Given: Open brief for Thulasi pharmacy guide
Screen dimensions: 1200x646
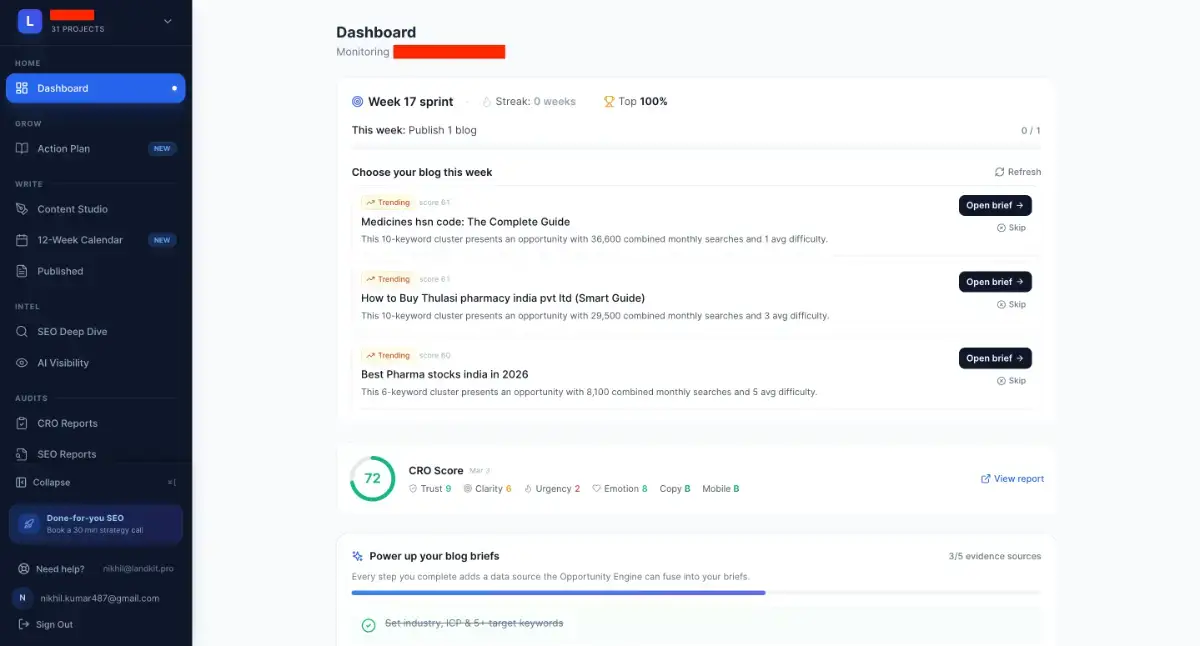Looking at the screenshot, I should (994, 282).
